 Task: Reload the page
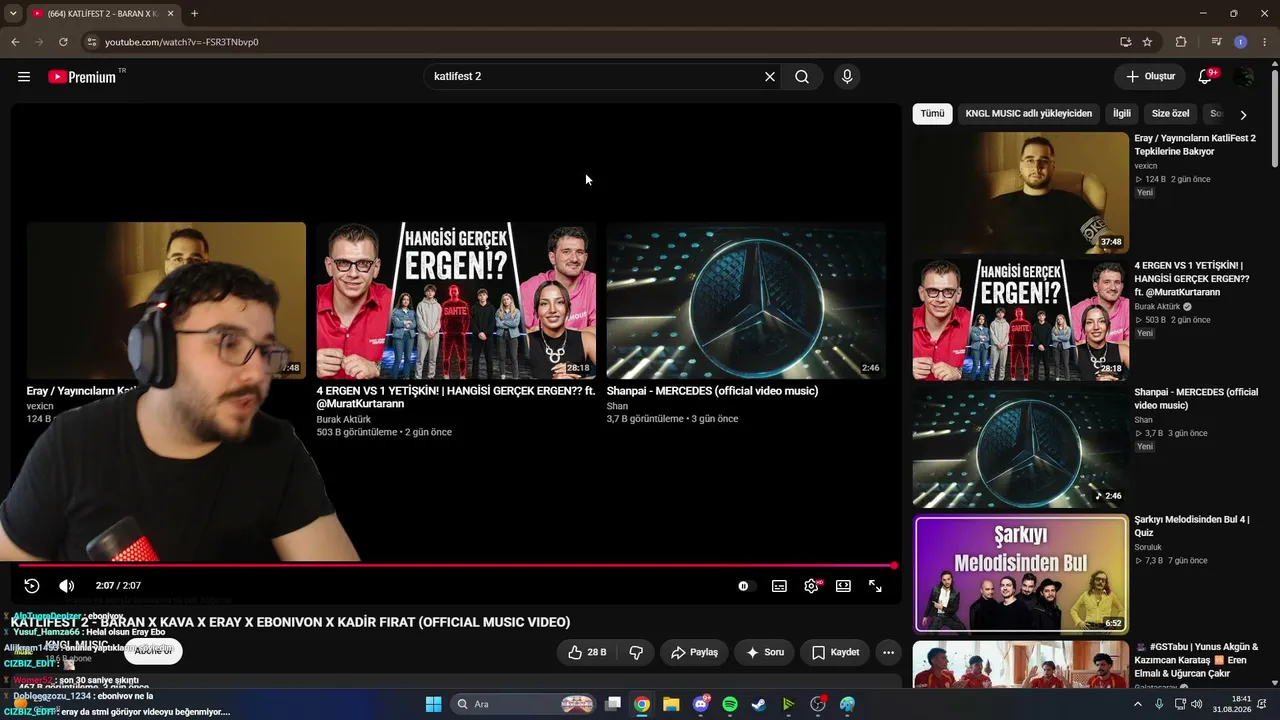click(63, 42)
